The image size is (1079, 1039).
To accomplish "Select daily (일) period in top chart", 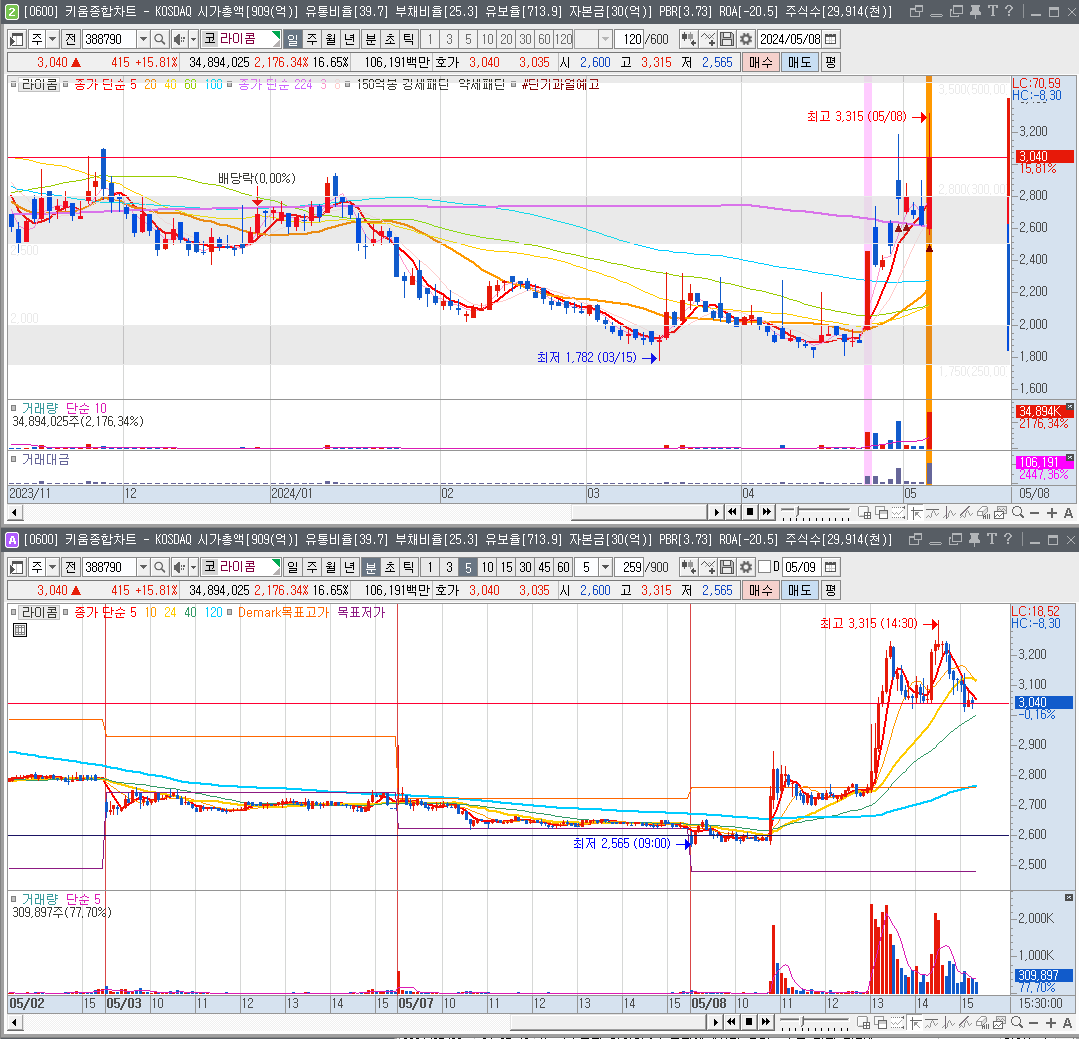I will tap(292, 39).
